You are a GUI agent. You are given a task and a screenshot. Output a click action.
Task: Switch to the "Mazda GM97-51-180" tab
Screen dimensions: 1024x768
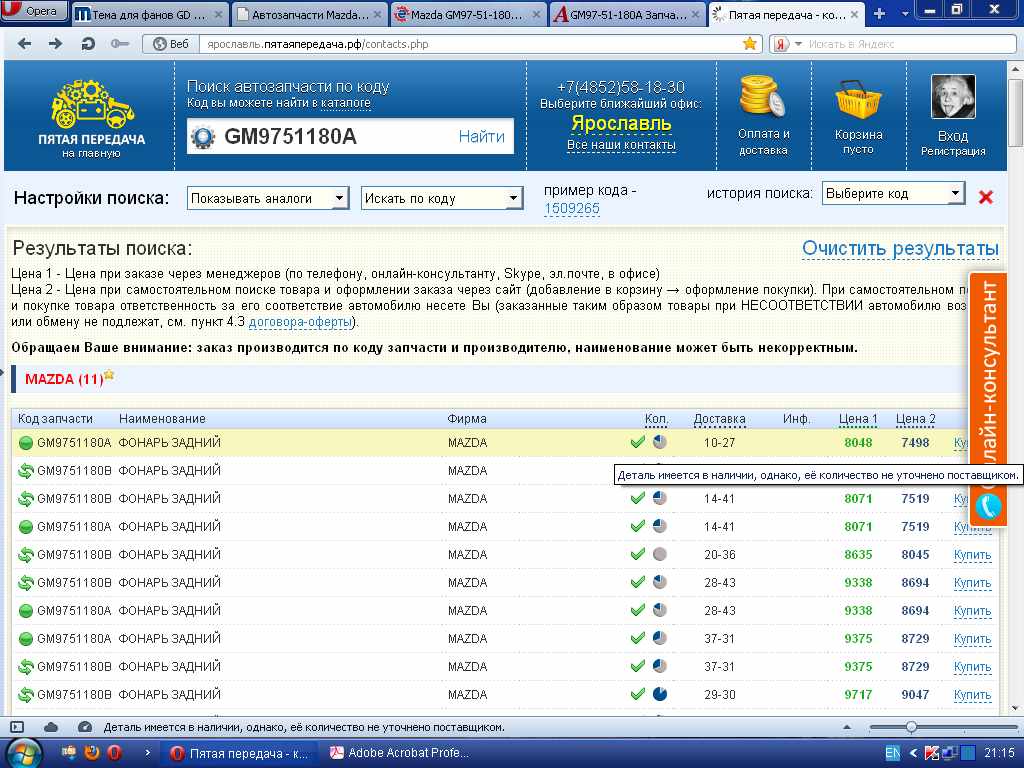pos(468,14)
